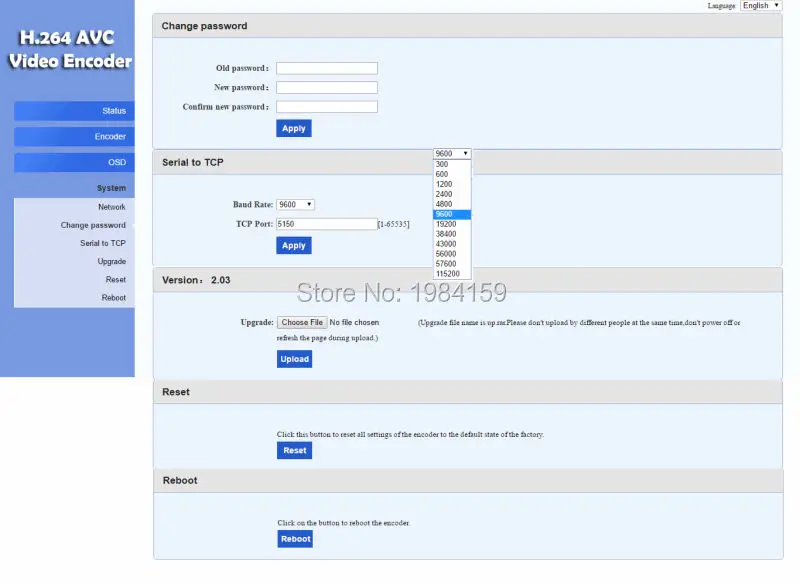800x584 pixels.
Task: Choose 4800 in baud list
Action: click(x=452, y=204)
